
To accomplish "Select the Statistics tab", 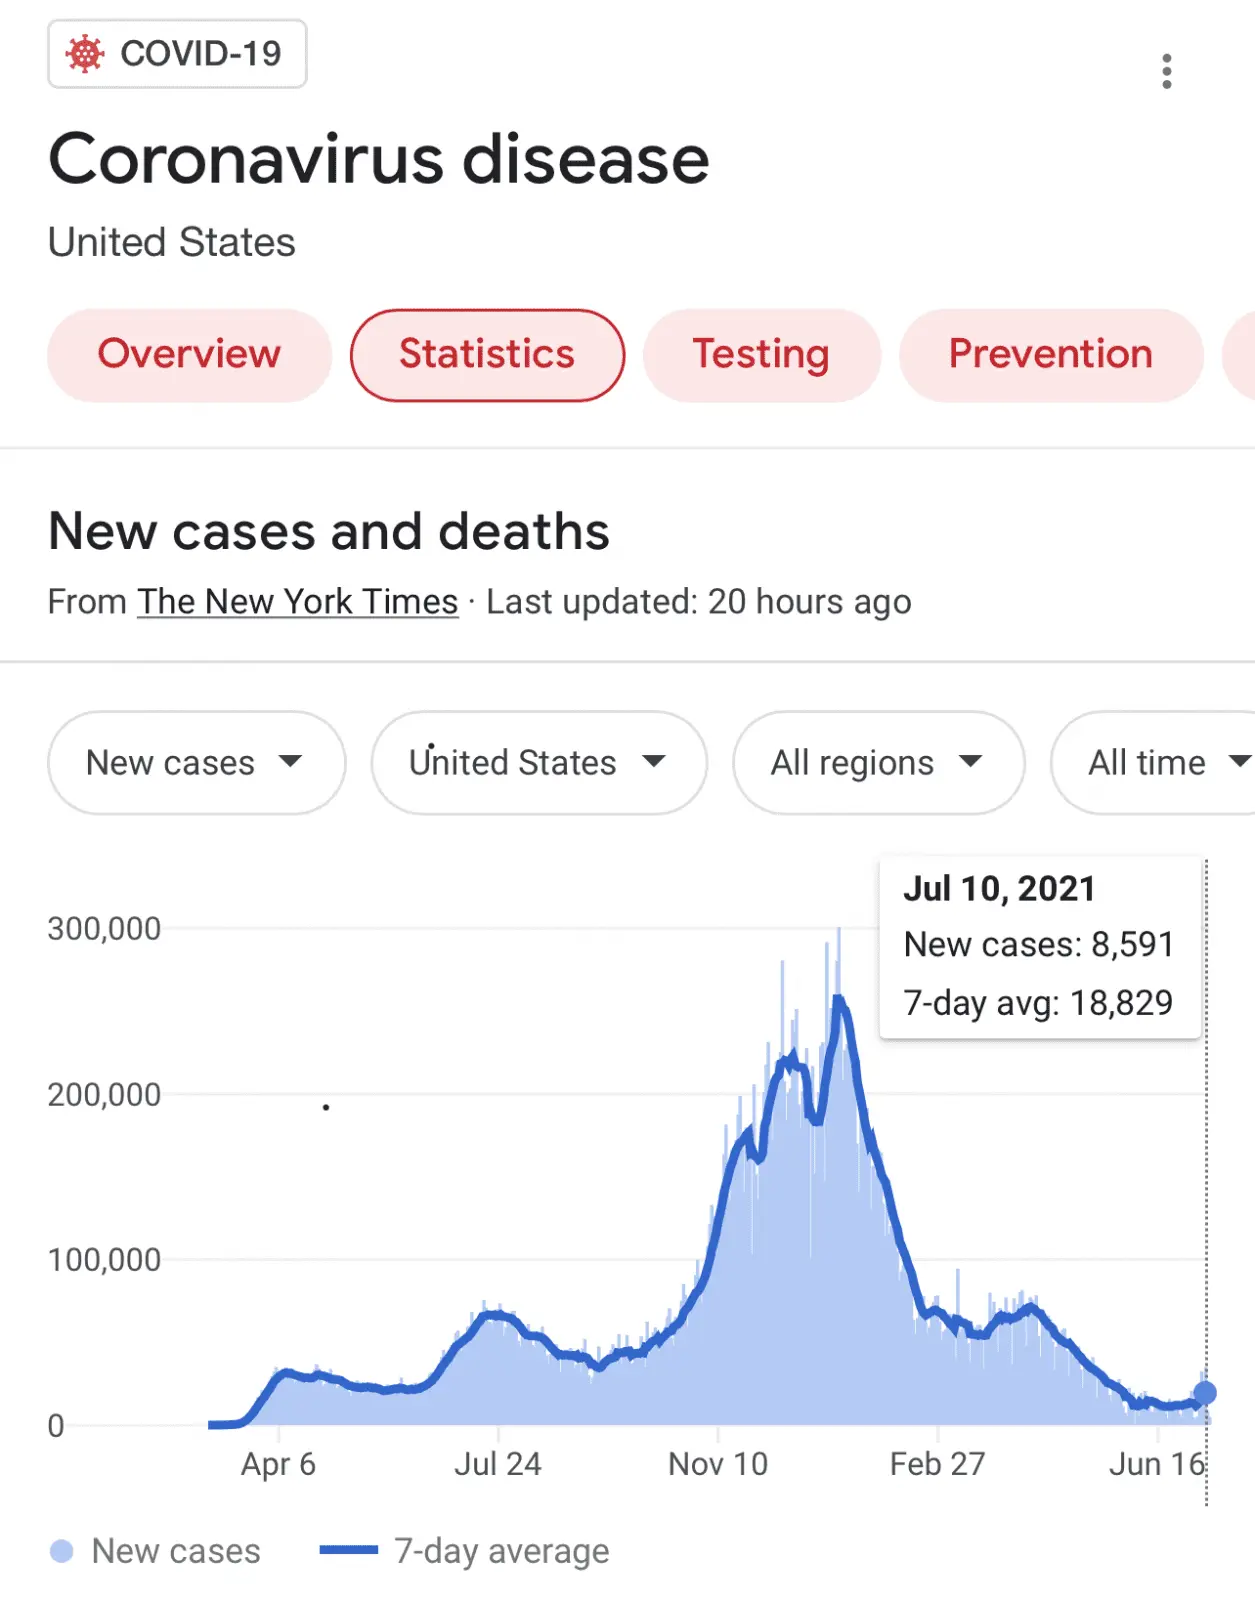I will [x=487, y=355].
